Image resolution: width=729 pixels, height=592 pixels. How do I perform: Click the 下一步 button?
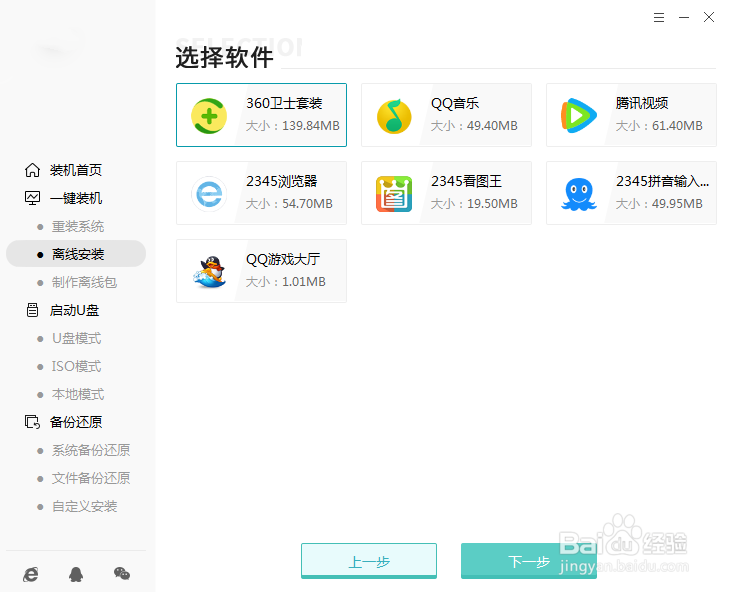point(529,560)
